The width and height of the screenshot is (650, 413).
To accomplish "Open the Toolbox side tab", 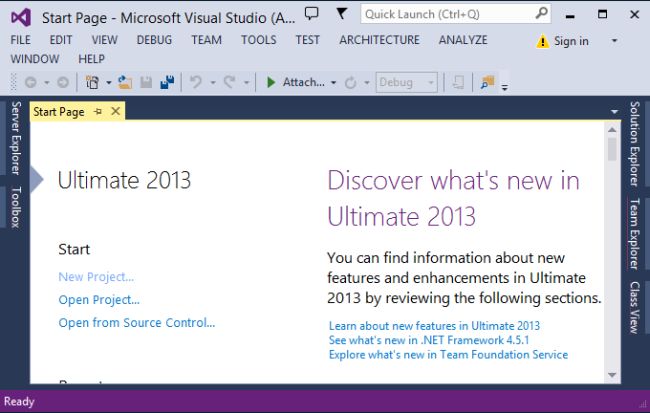I will click(x=16, y=207).
